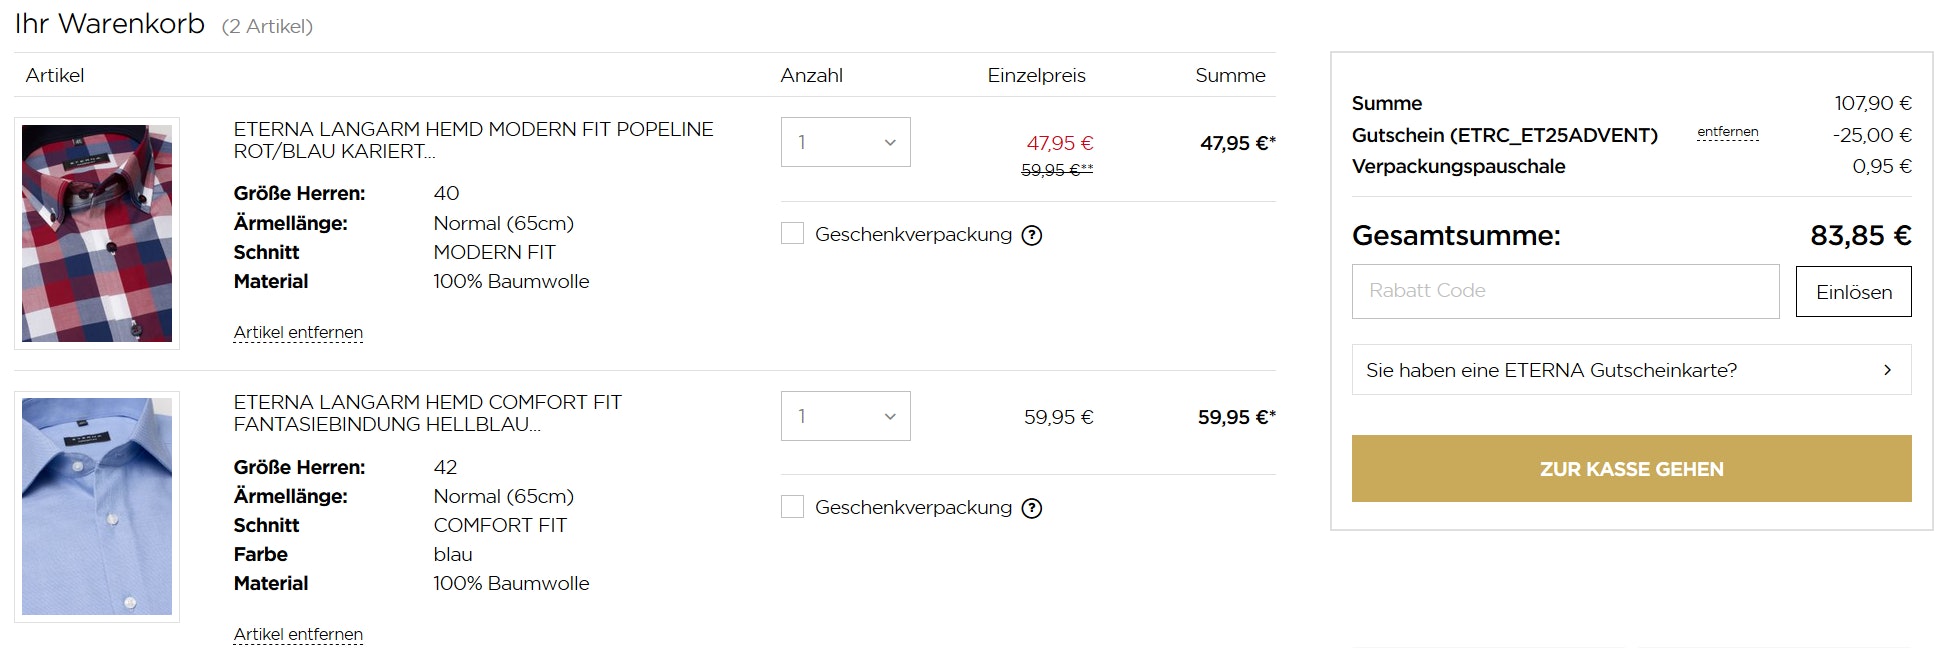Enable gift wrapping for the red checkered shirt
Viewport: 1954px width, 648px height.
pos(792,234)
